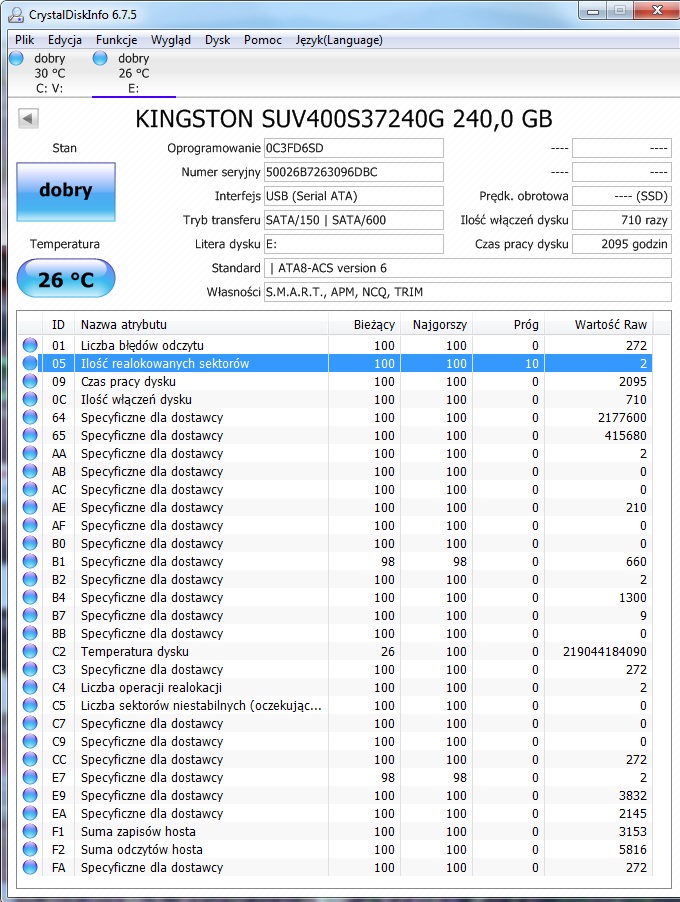The height and width of the screenshot is (902, 680).
Task: Click the Najgorszy column header
Action: (x=436, y=324)
